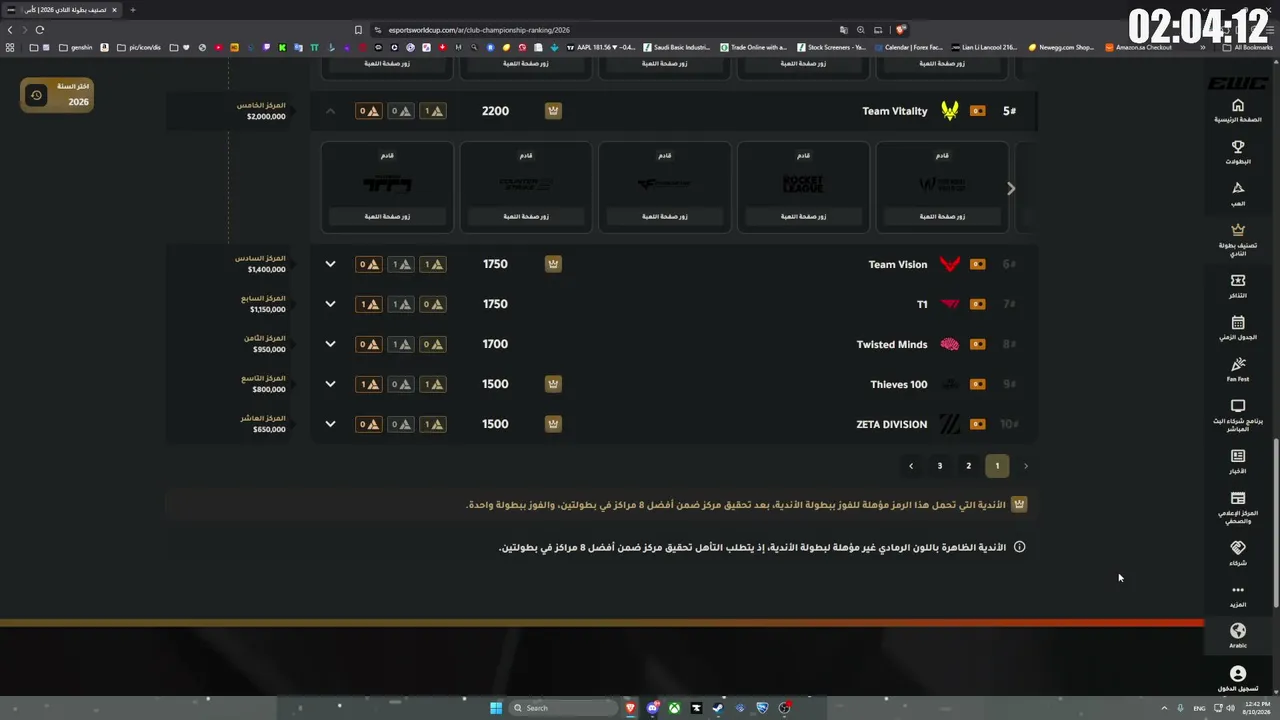Open a new browser tab
The height and width of the screenshot is (720, 1280).
(x=132, y=10)
